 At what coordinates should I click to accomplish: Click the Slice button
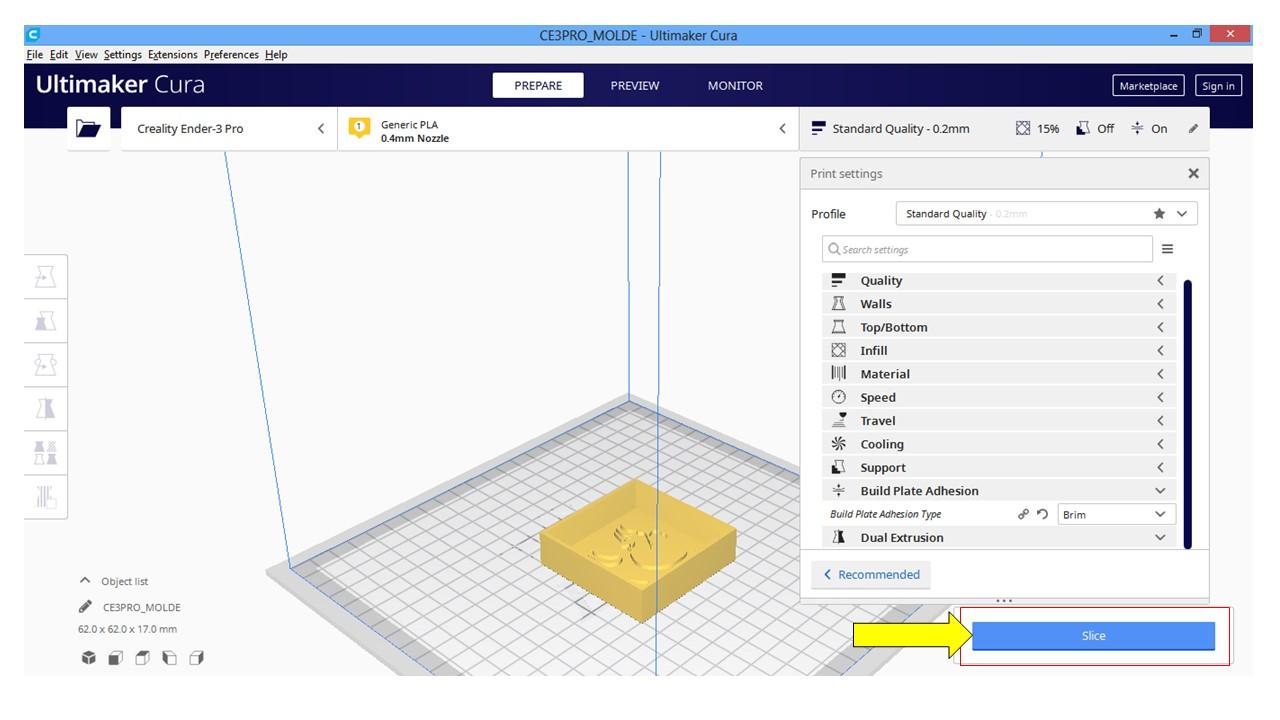tap(1093, 636)
